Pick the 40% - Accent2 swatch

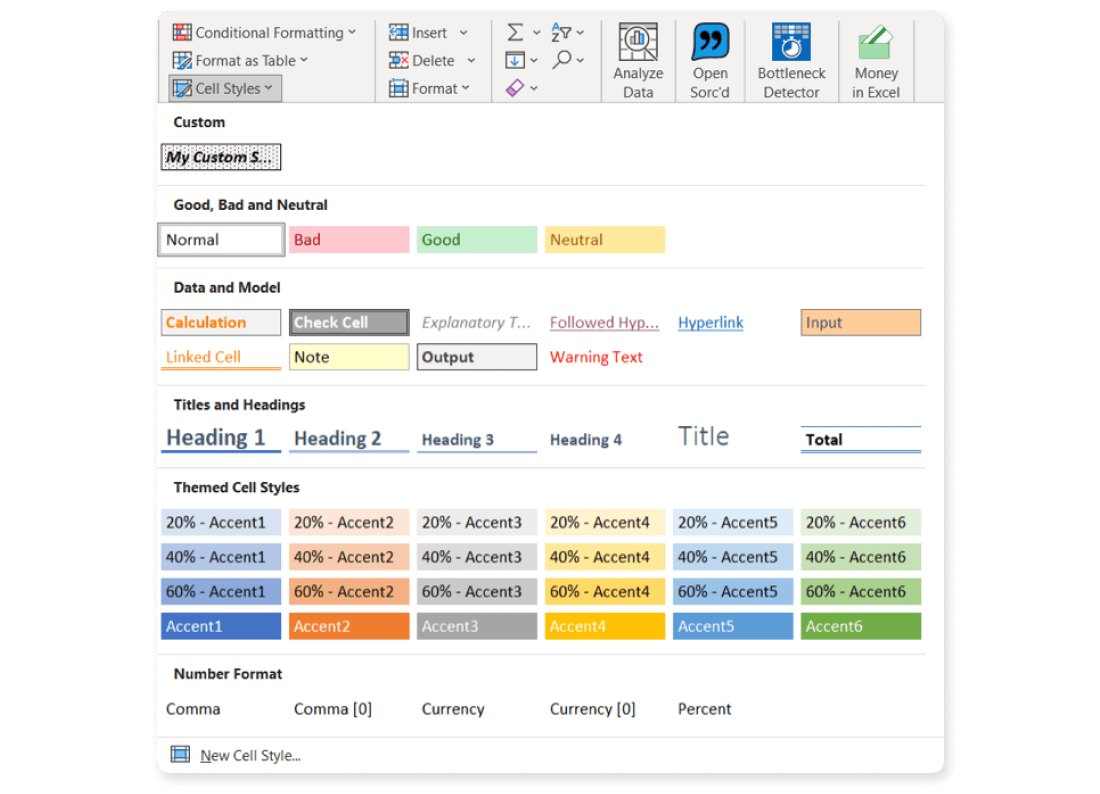(349, 557)
